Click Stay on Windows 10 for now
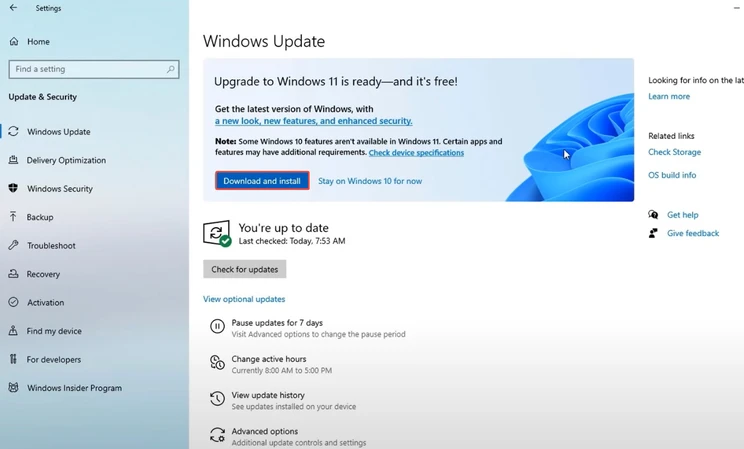 pos(370,181)
